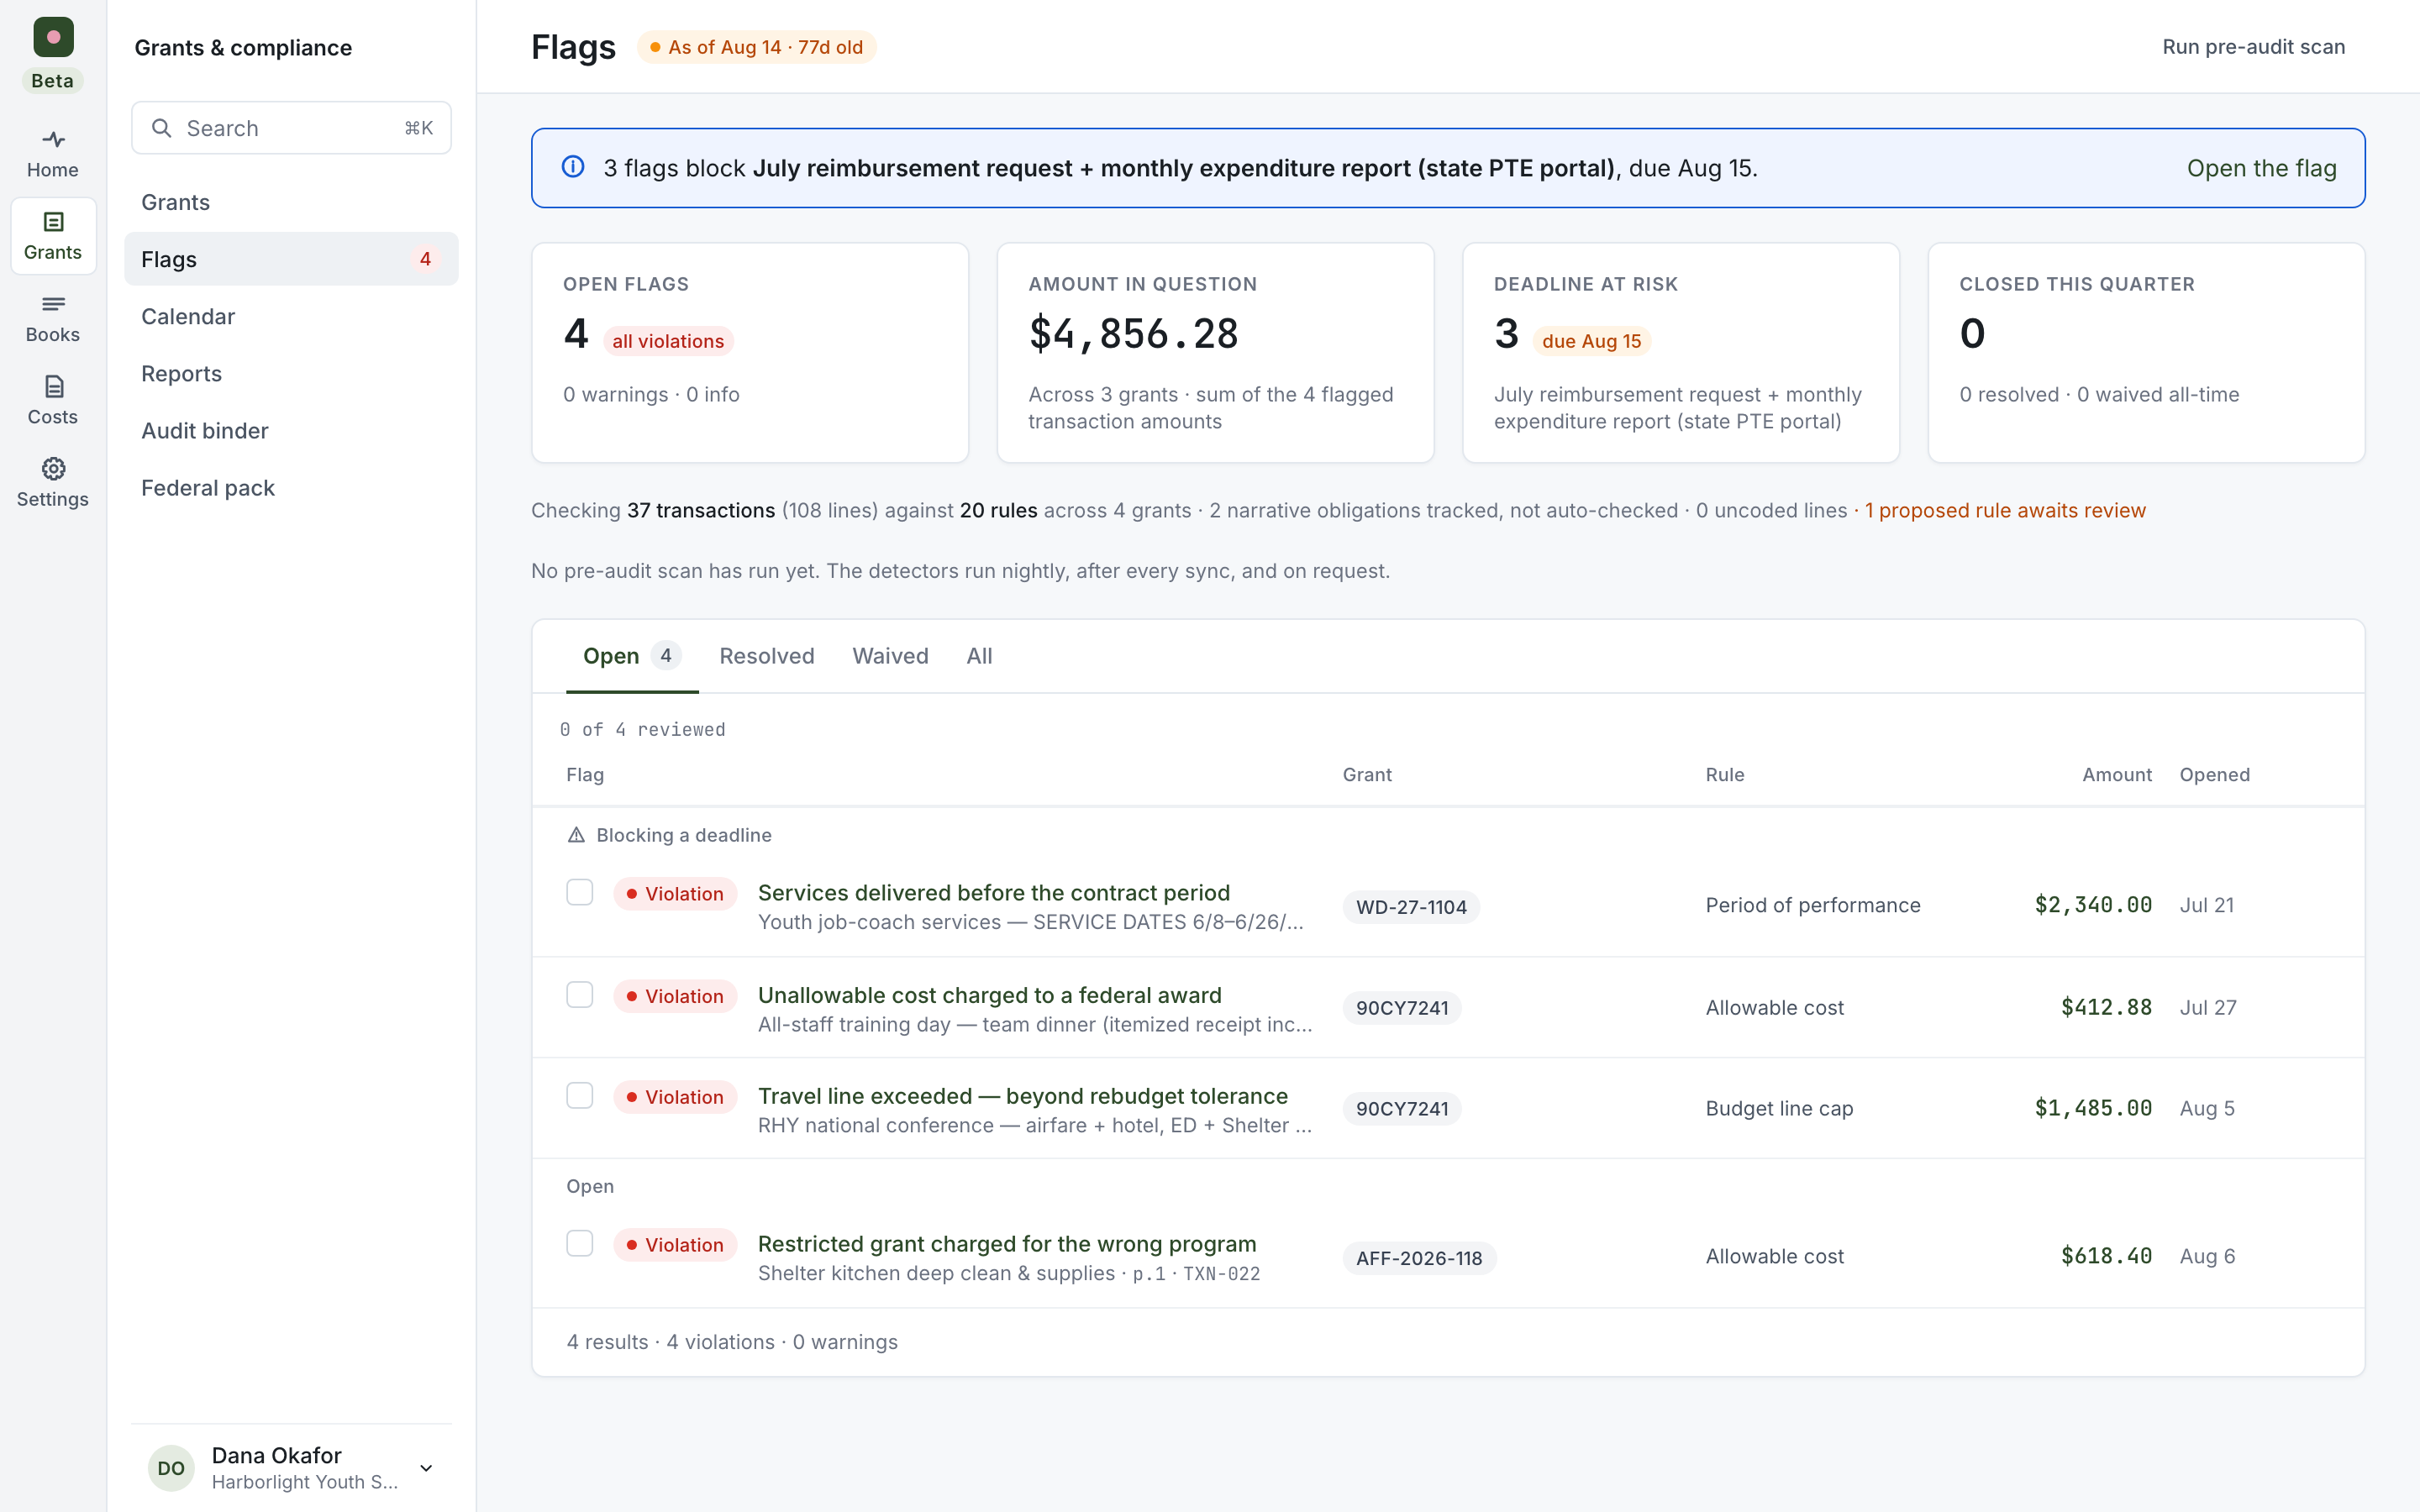Click the search magnifier icon
The image size is (2420, 1512).
161,128
